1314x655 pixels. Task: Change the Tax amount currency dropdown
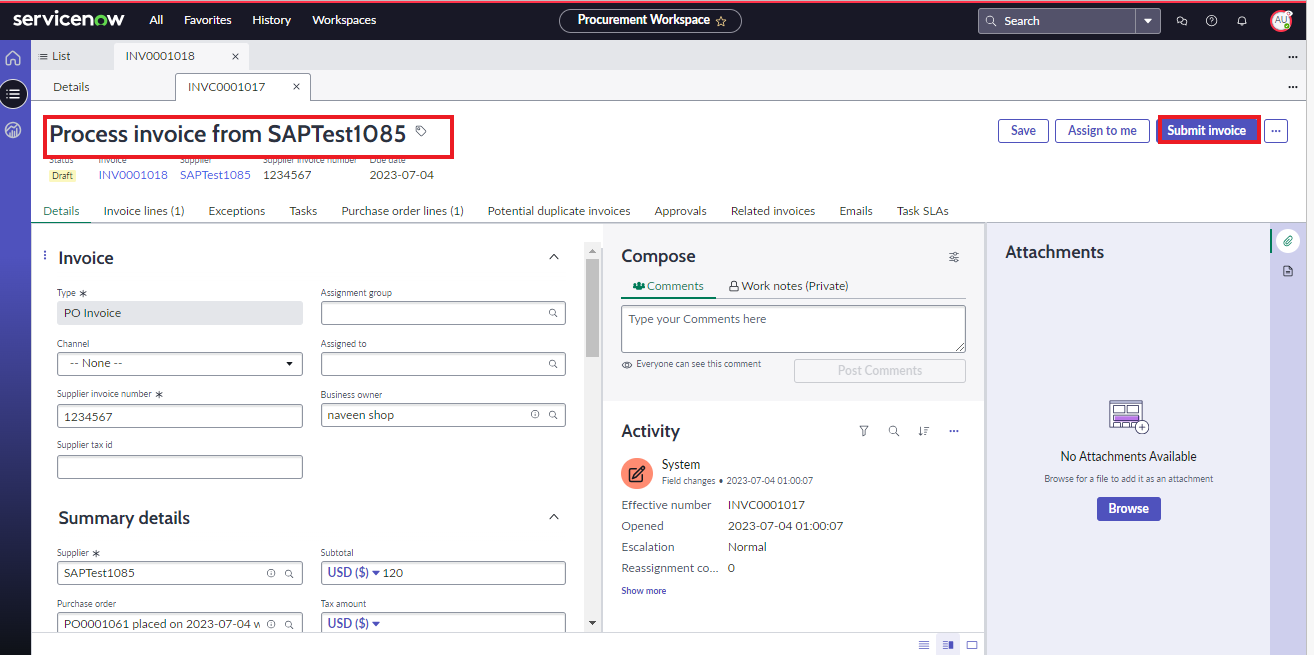[354, 623]
